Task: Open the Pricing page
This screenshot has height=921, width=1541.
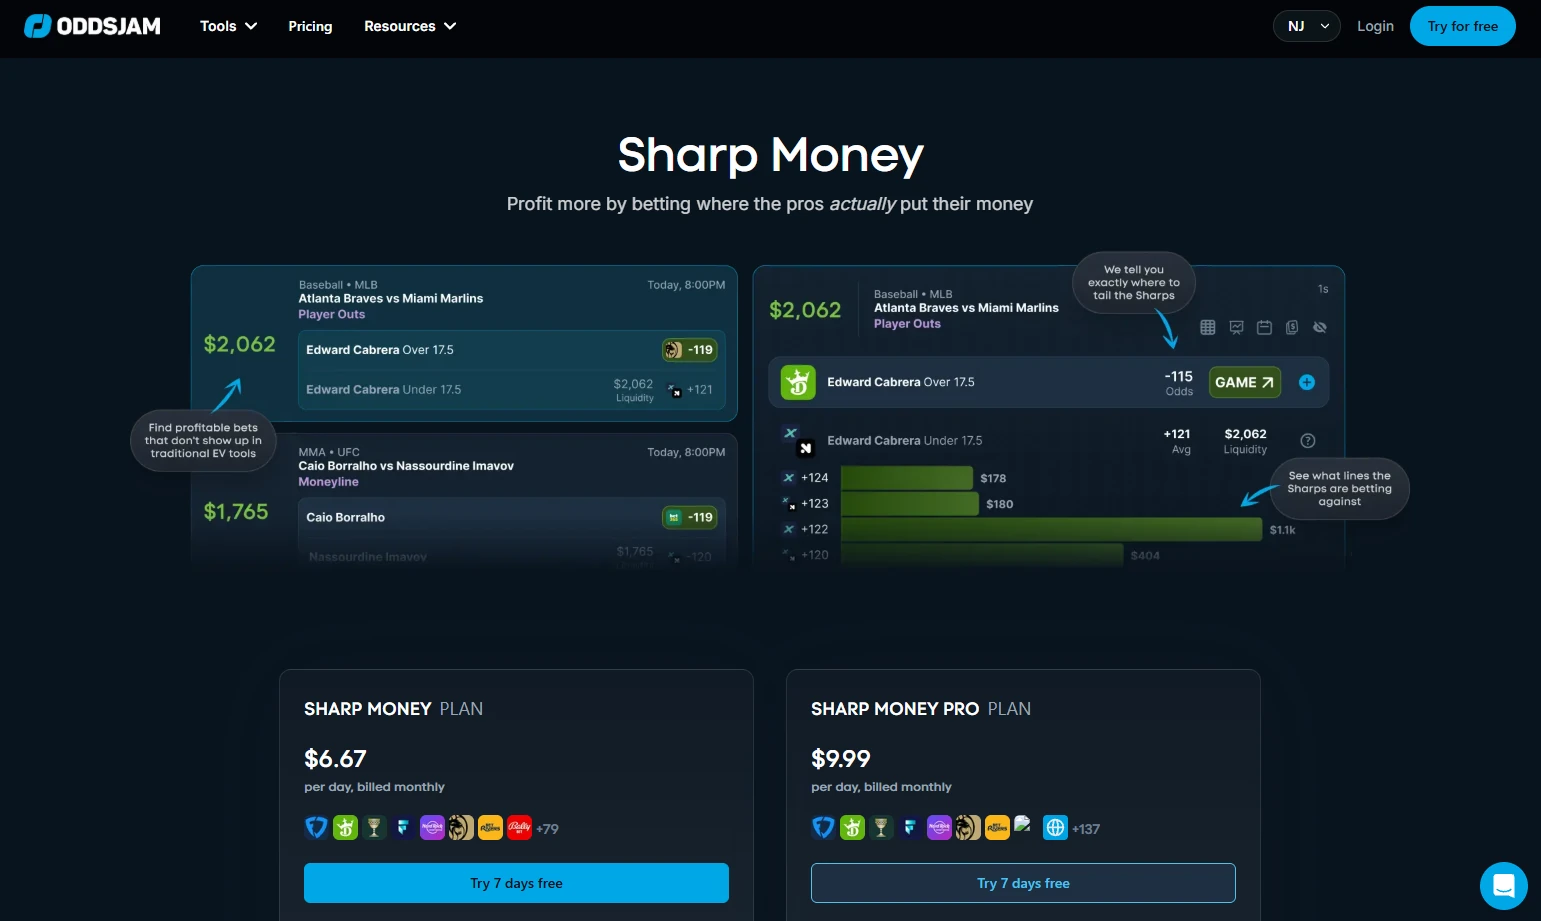Action: point(310,26)
